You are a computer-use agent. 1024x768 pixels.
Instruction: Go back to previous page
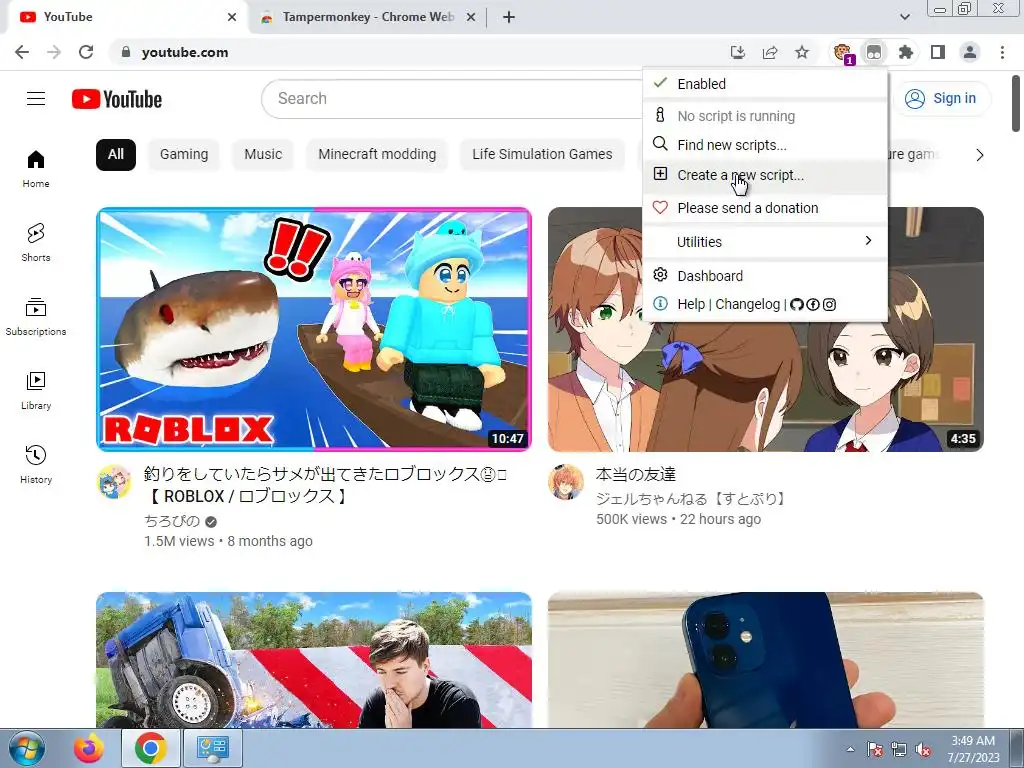22,52
